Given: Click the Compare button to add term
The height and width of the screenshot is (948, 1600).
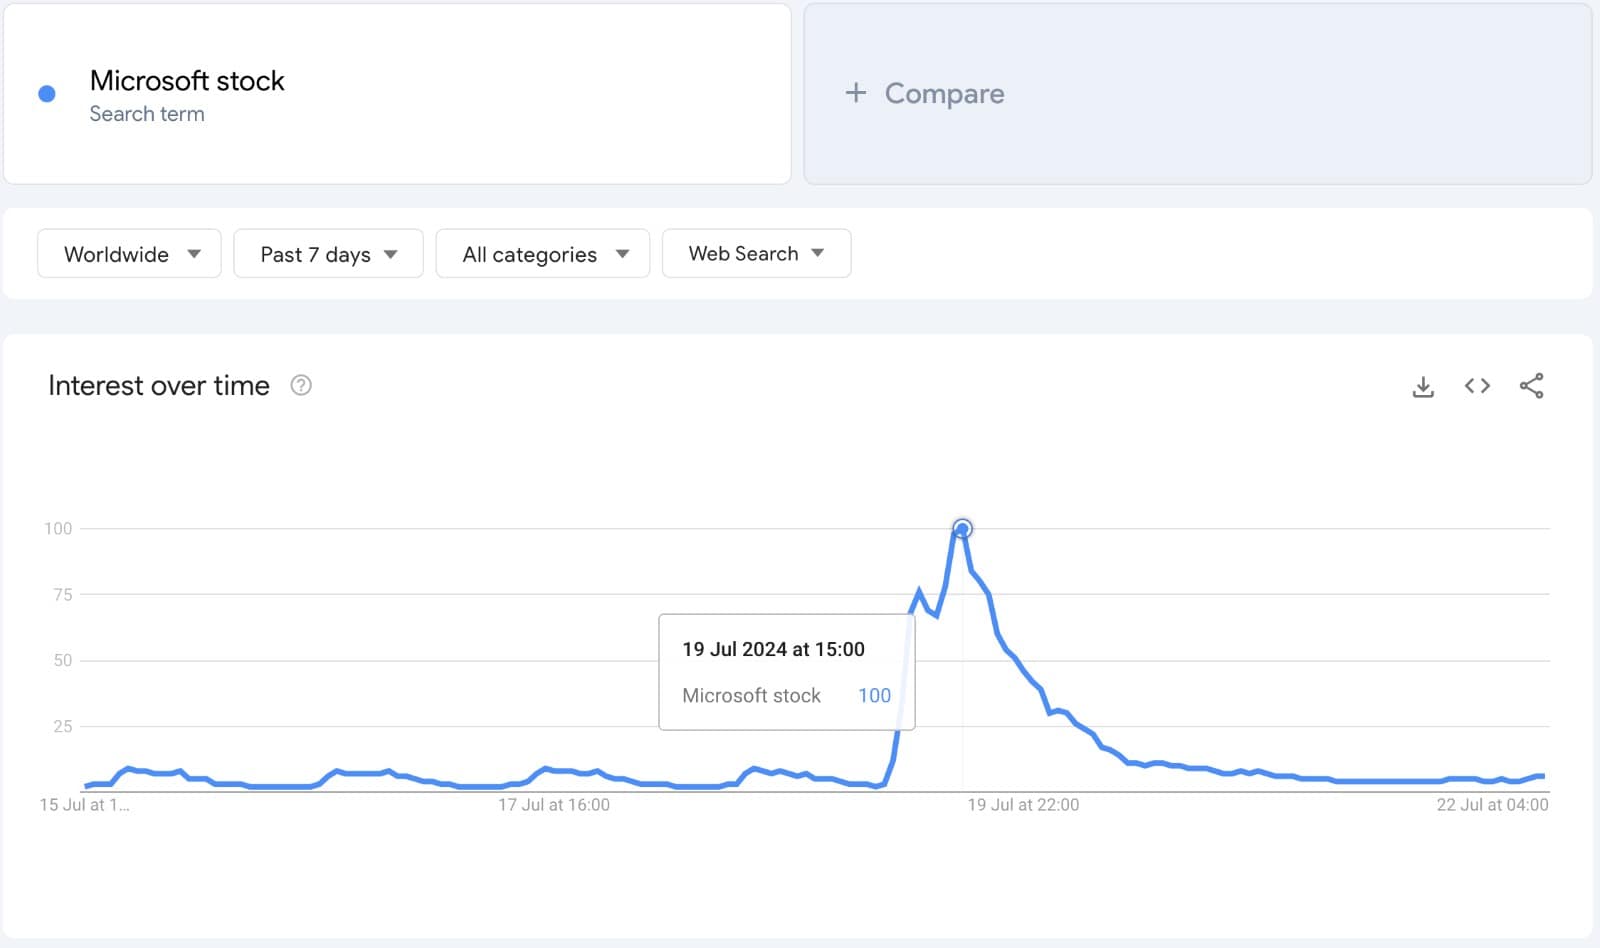Looking at the screenshot, I should click(x=944, y=93).
